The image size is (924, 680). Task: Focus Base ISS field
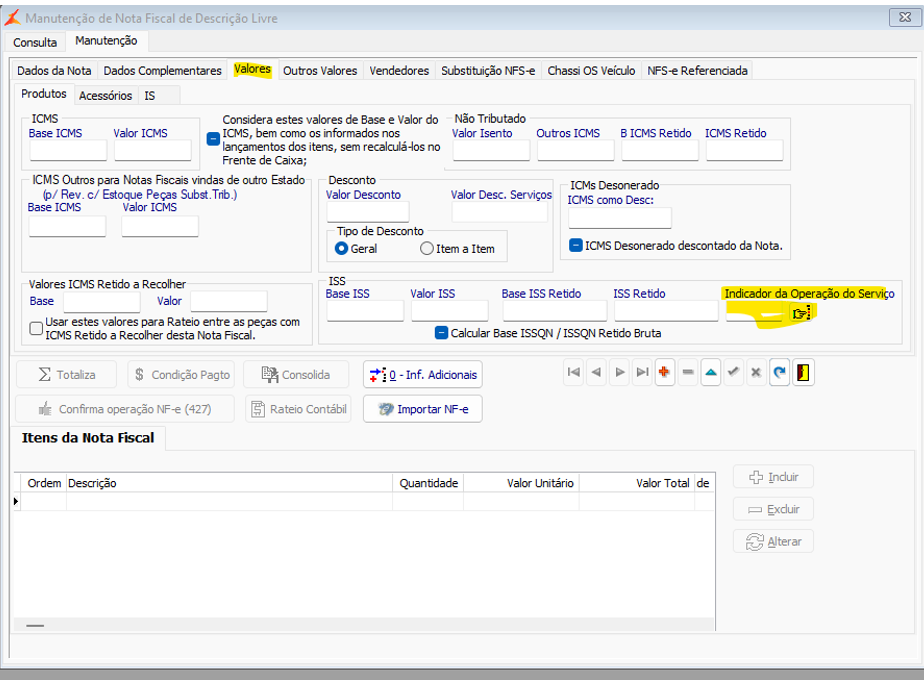365,311
